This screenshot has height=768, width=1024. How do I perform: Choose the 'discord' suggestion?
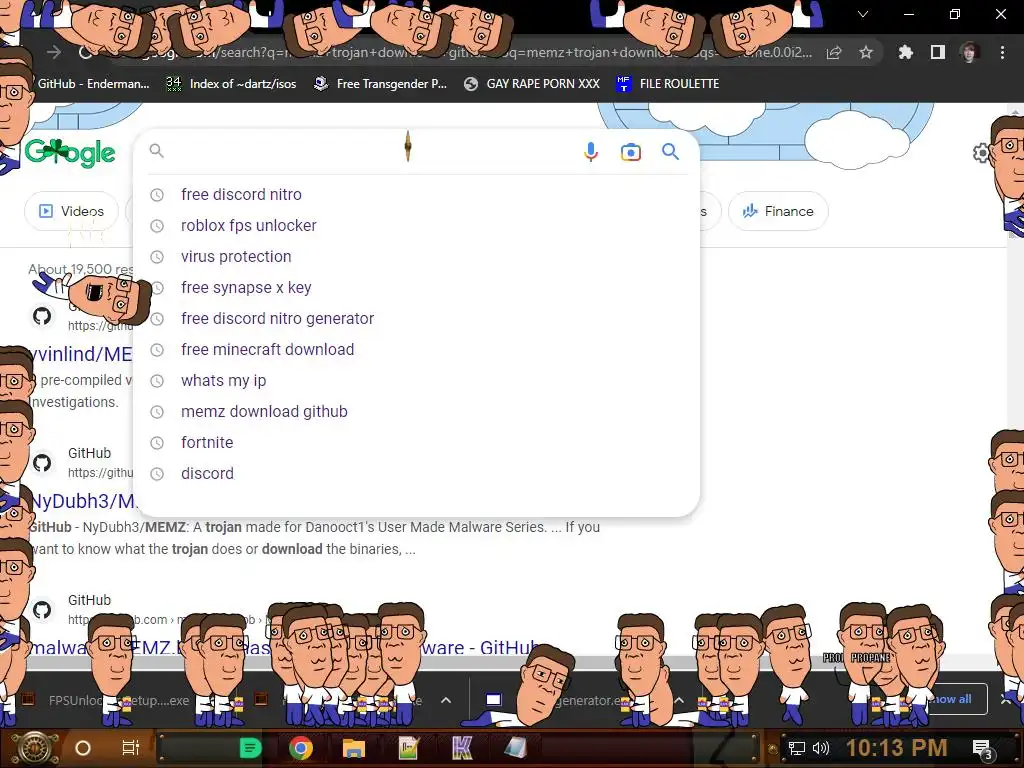point(416,473)
